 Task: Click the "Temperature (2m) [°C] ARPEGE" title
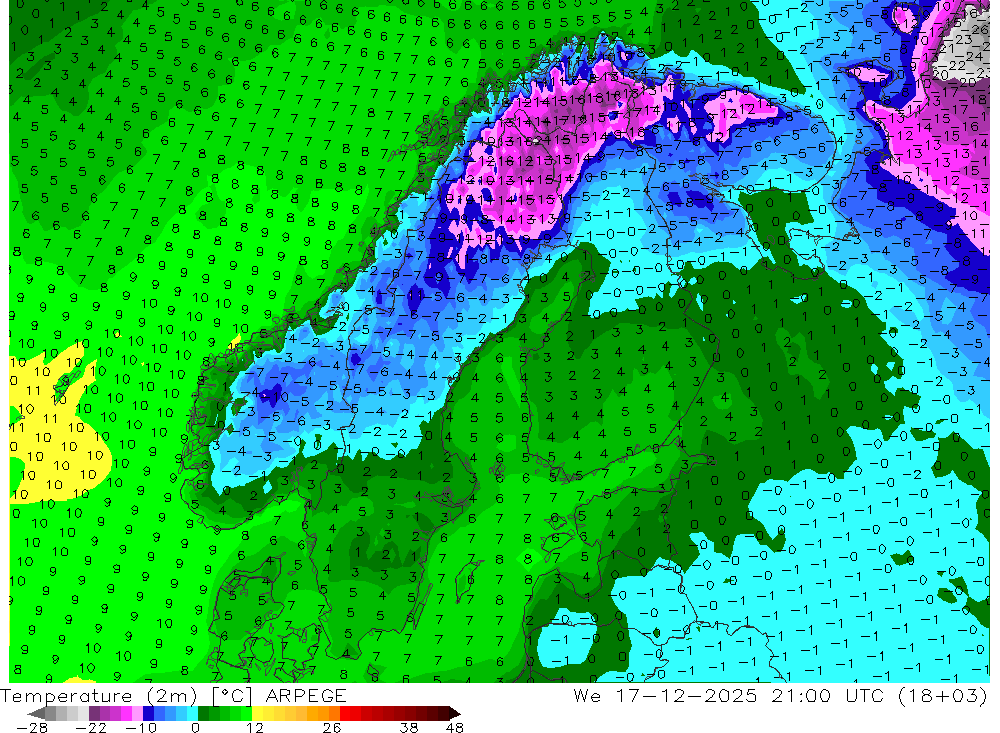[173, 695]
